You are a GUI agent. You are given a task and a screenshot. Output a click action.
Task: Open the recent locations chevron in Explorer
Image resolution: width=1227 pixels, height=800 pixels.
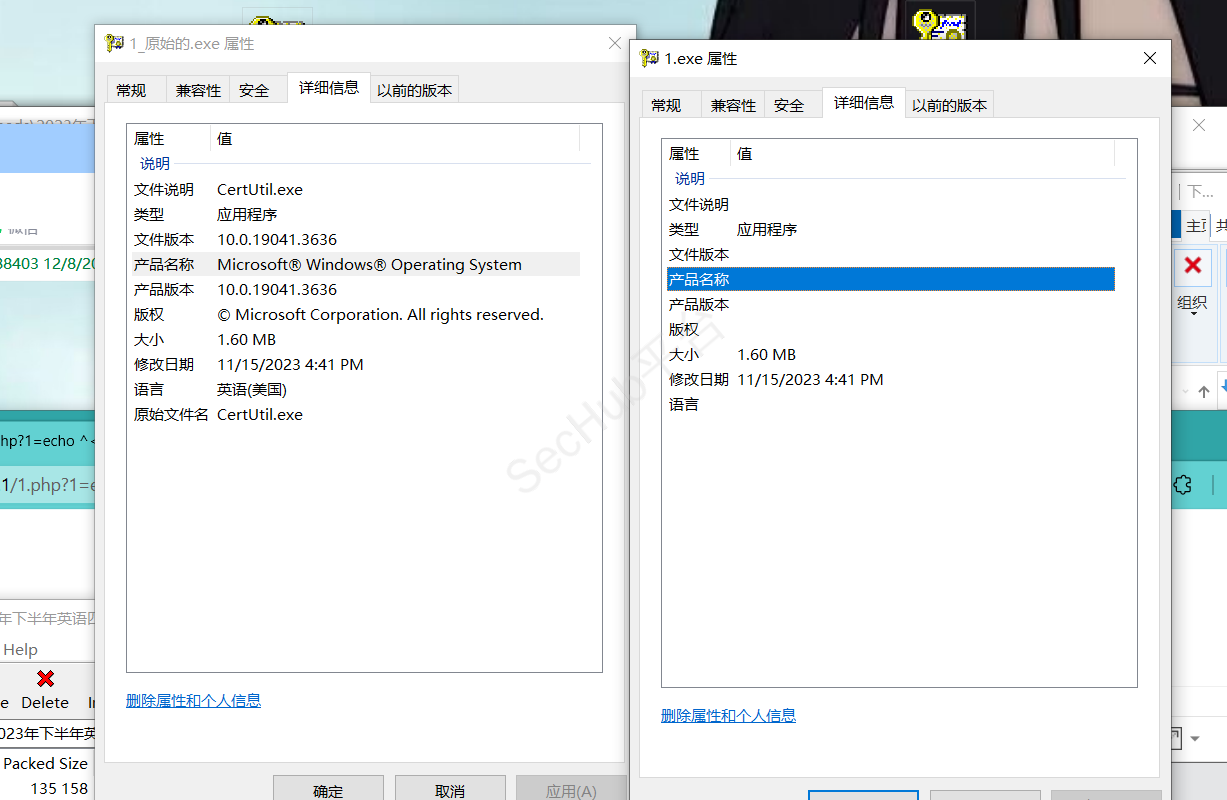(1185, 391)
